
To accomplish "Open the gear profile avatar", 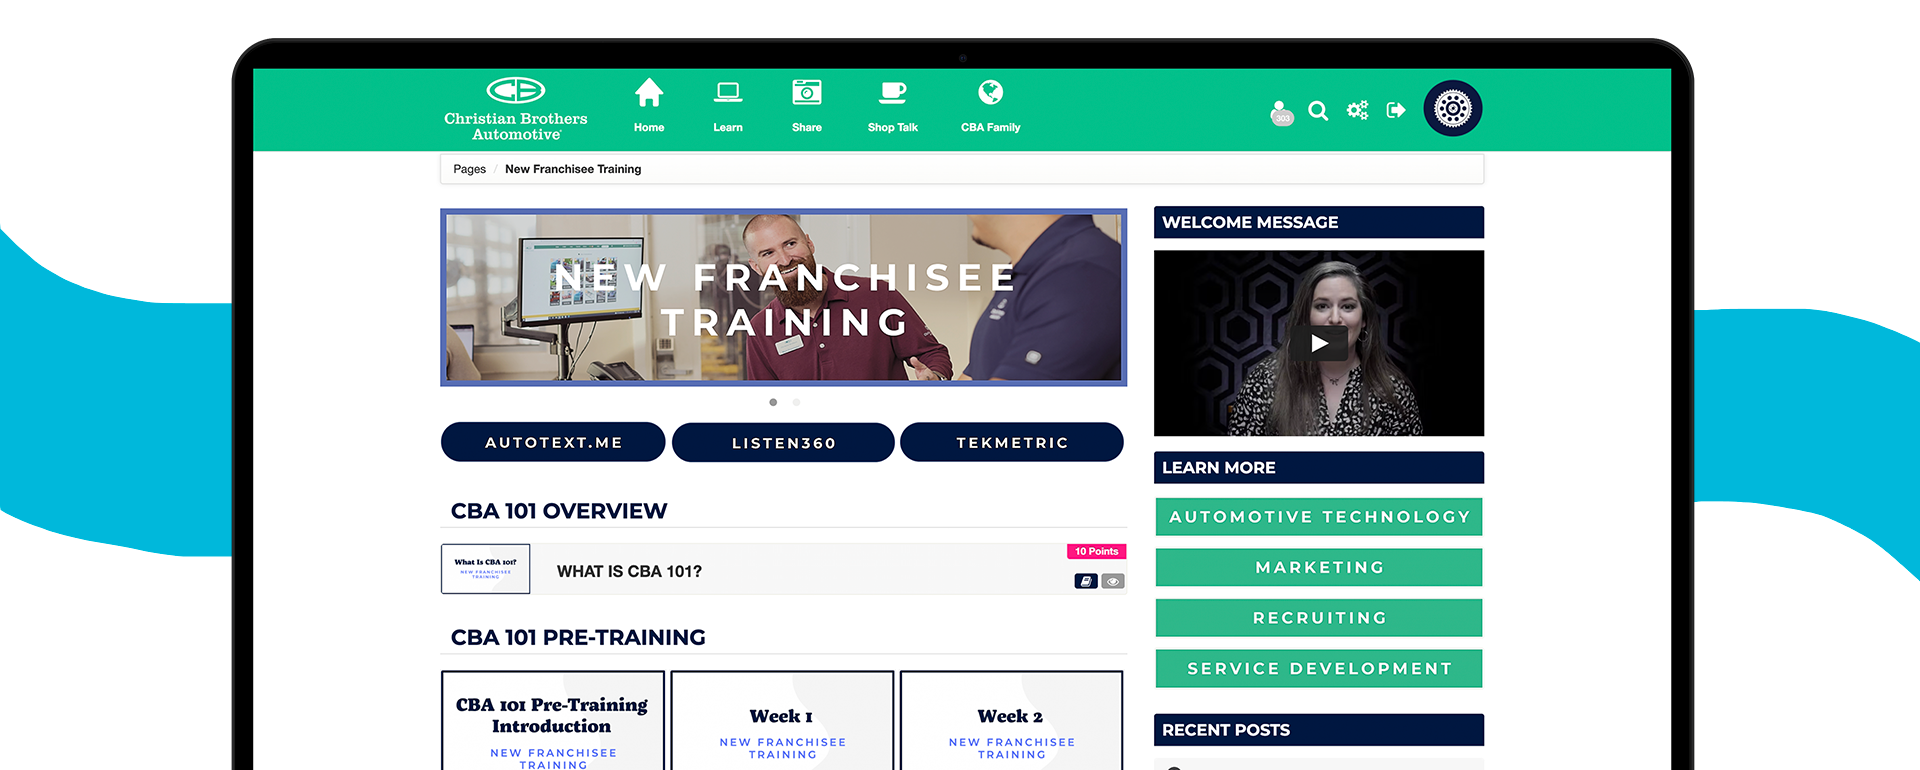I will pos(1453,108).
